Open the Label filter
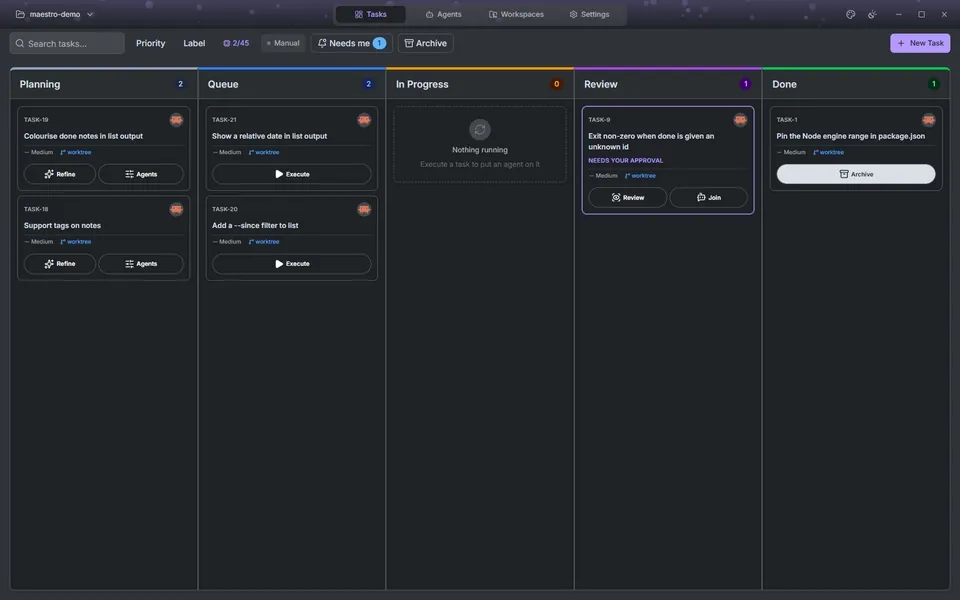 [194, 43]
